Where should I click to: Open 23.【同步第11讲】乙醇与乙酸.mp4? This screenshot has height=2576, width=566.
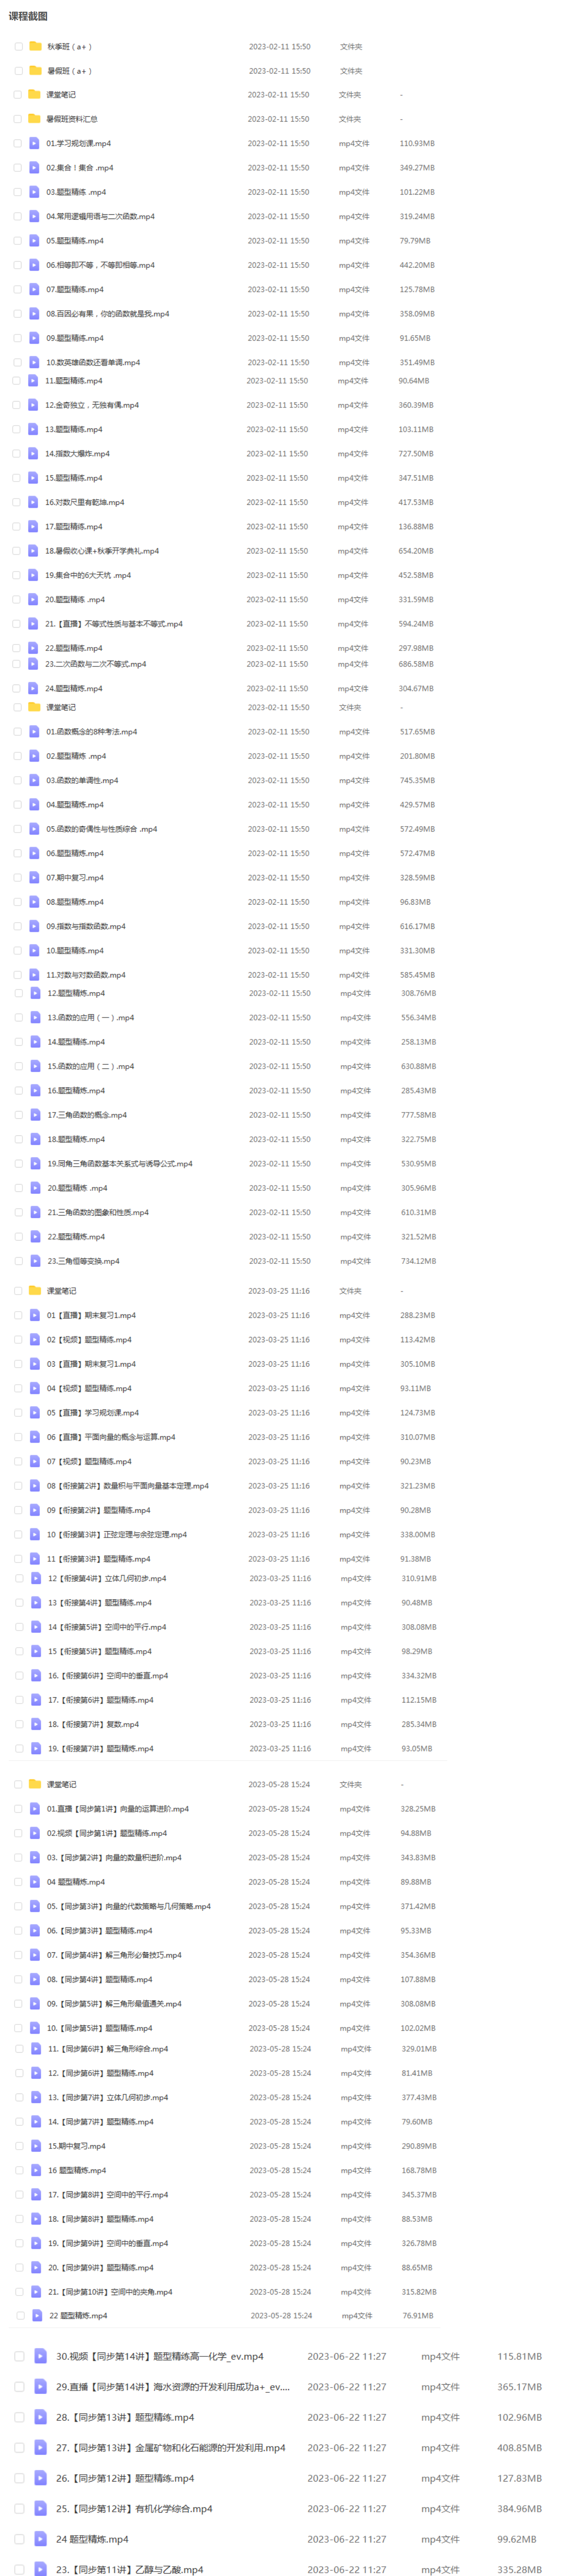[x=129, y=2569]
